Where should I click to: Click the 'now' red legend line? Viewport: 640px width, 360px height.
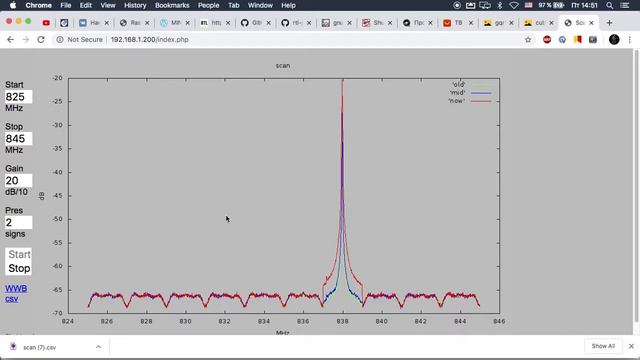point(481,101)
